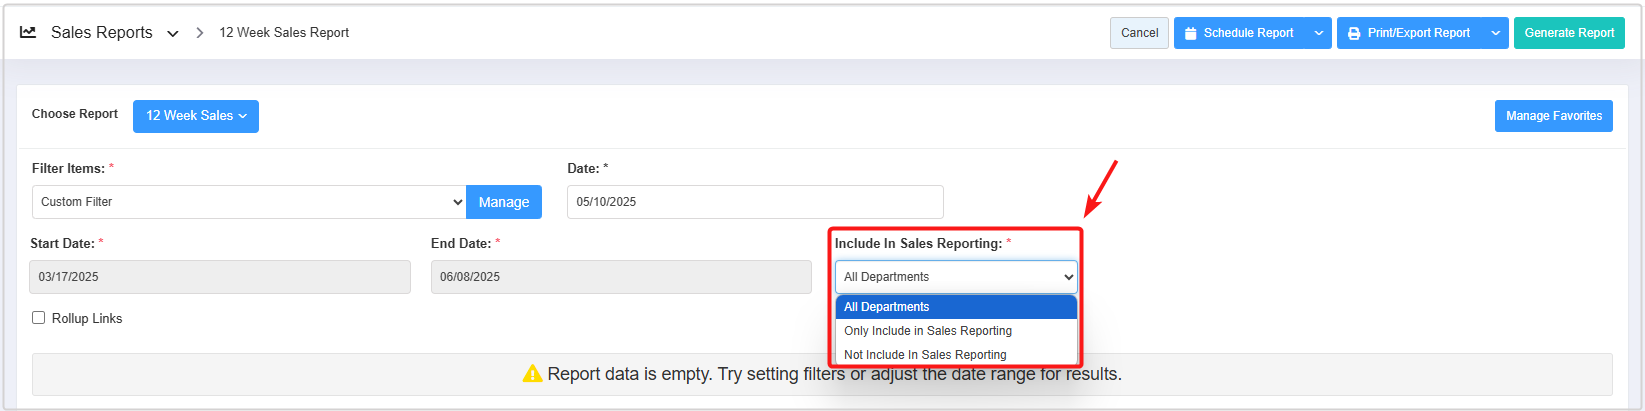Image resolution: width=1645 pixels, height=411 pixels.
Task: Click Manage next to Custom Filter
Action: coord(504,202)
